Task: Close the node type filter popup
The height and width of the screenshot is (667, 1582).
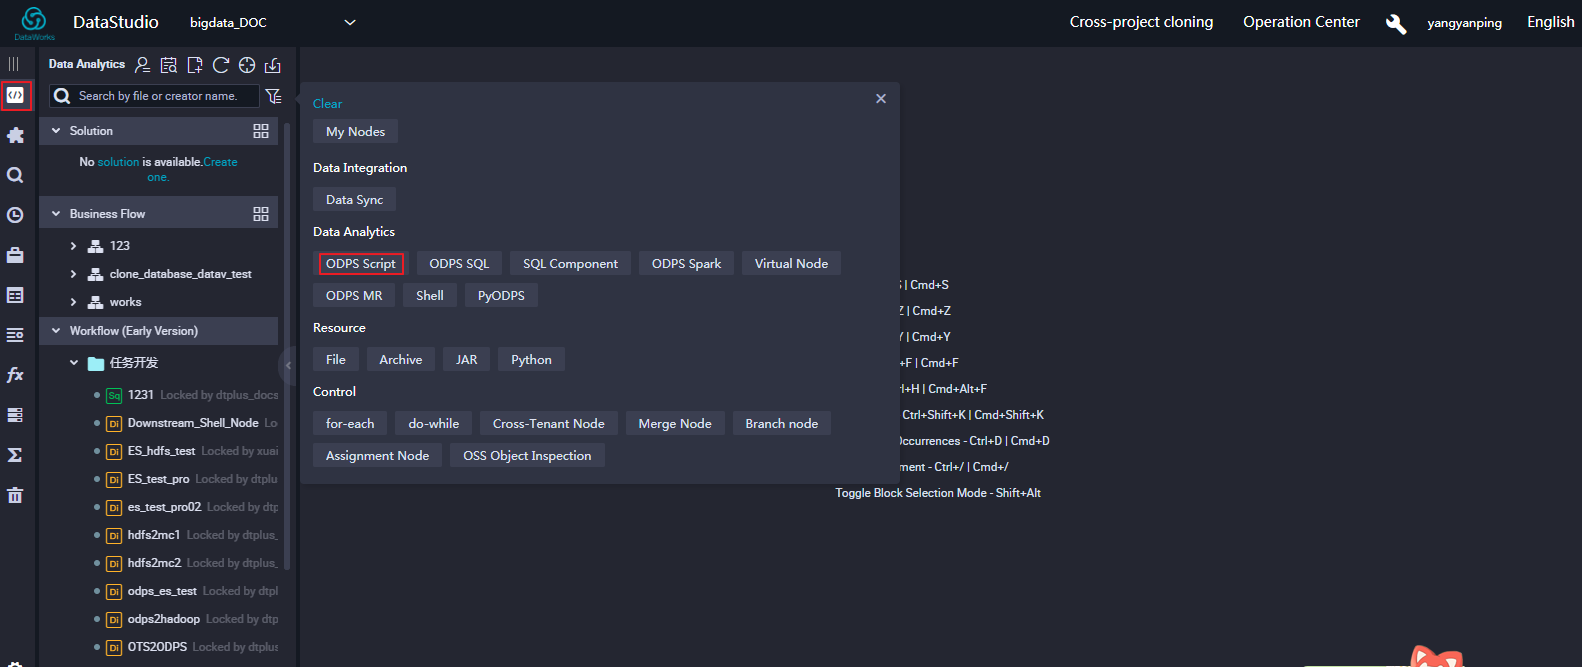Action: (x=881, y=98)
